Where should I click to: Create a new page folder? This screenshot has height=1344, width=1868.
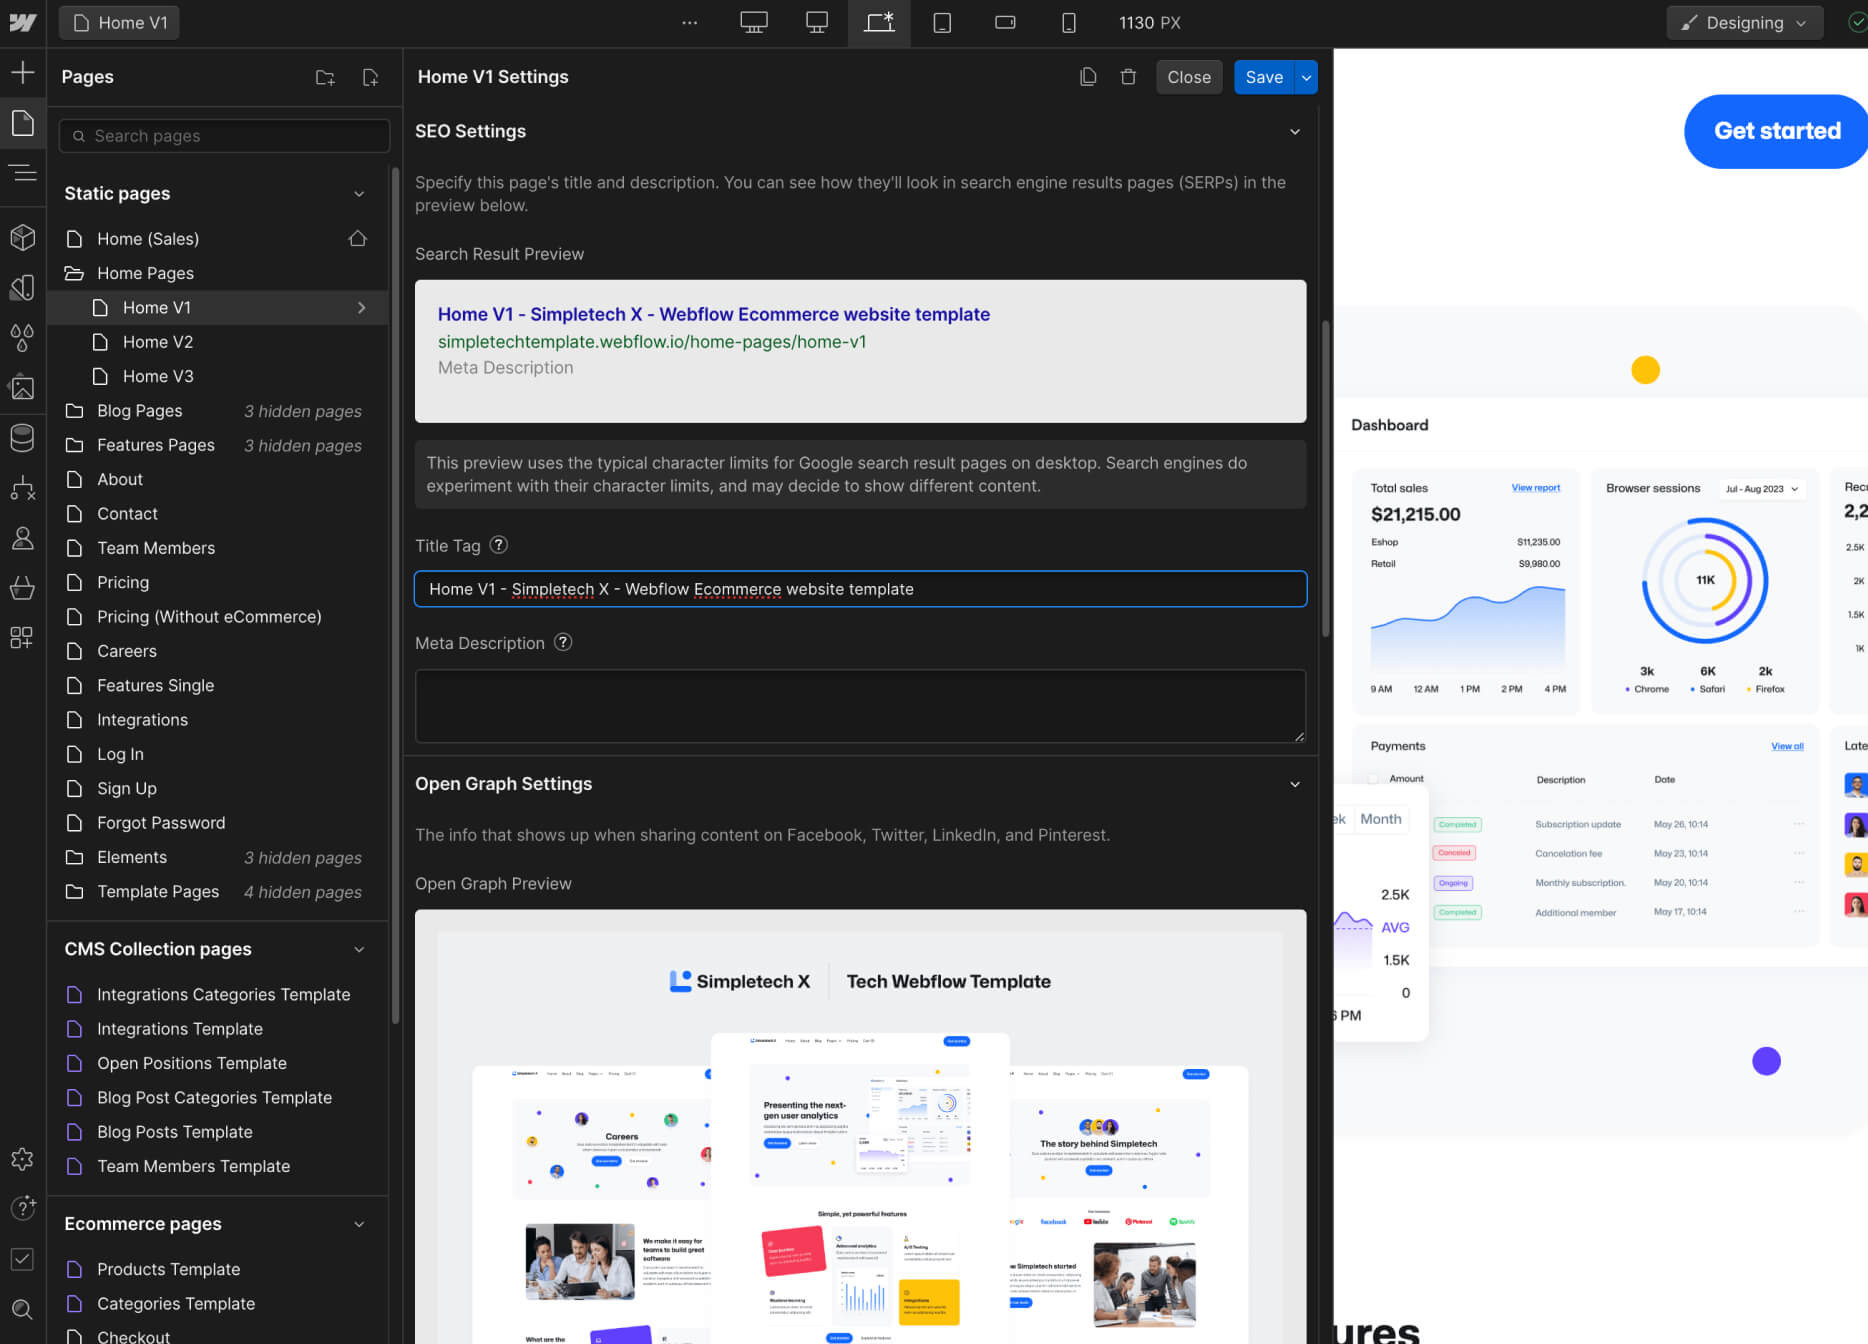pyautogui.click(x=324, y=77)
